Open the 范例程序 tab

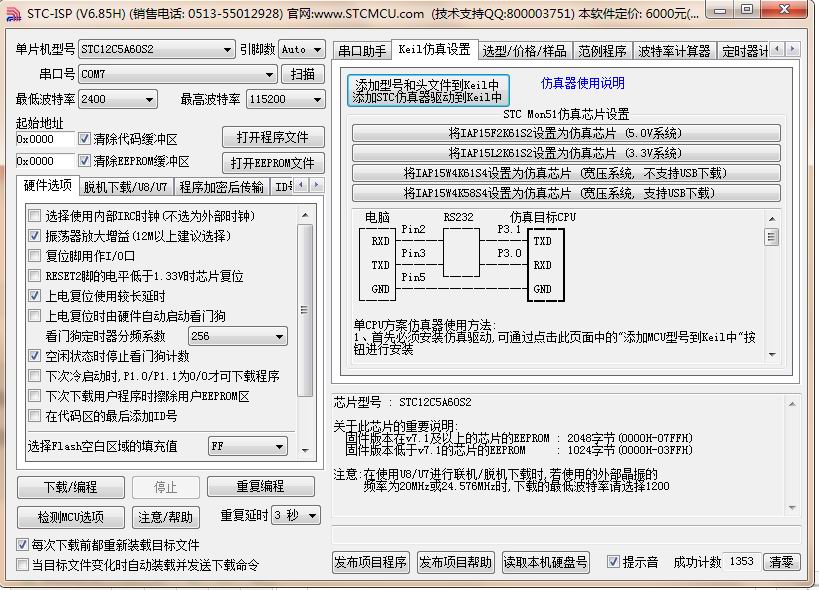[x=602, y=51]
